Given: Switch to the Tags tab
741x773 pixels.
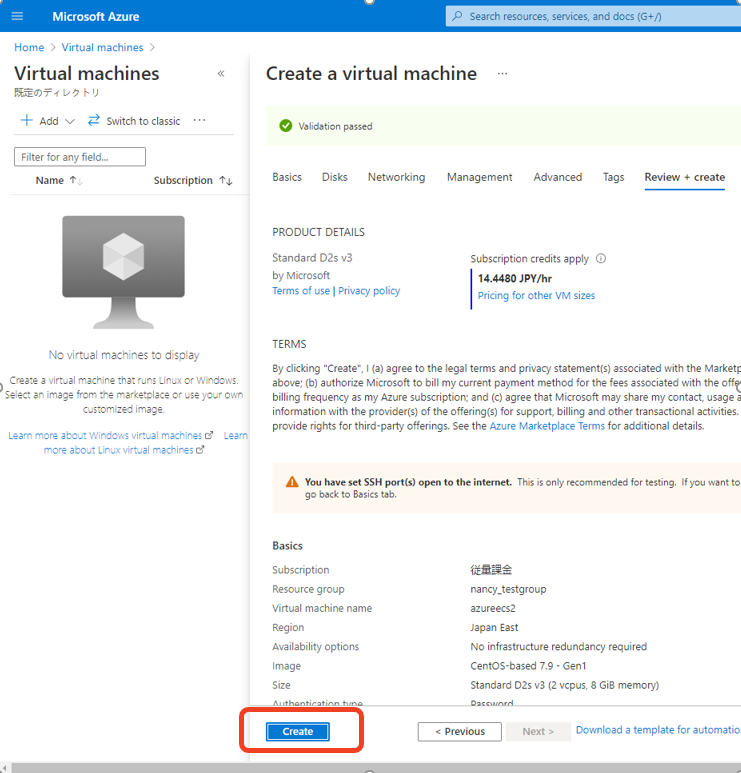Looking at the screenshot, I should click(613, 177).
